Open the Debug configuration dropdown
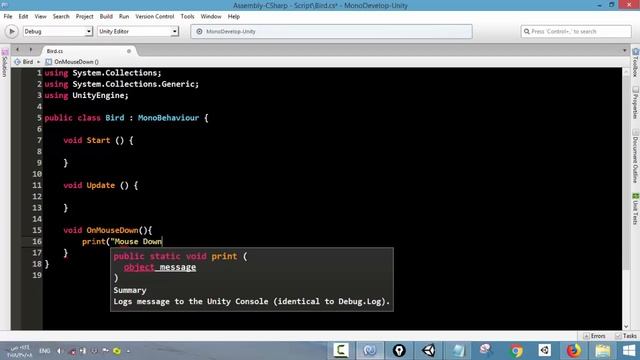640x360 pixels. pos(58,31)
